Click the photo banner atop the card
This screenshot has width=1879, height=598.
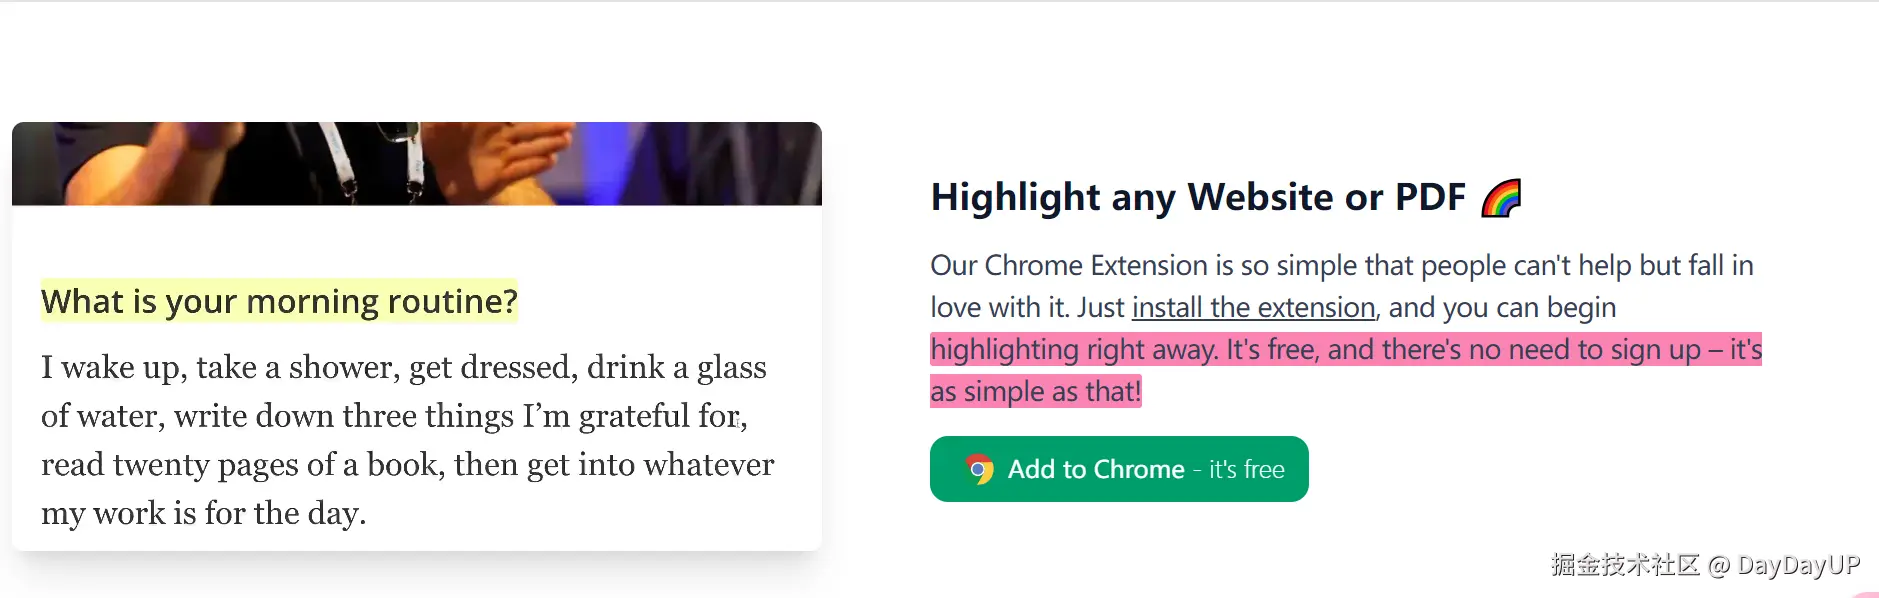[x=417, y=164]
